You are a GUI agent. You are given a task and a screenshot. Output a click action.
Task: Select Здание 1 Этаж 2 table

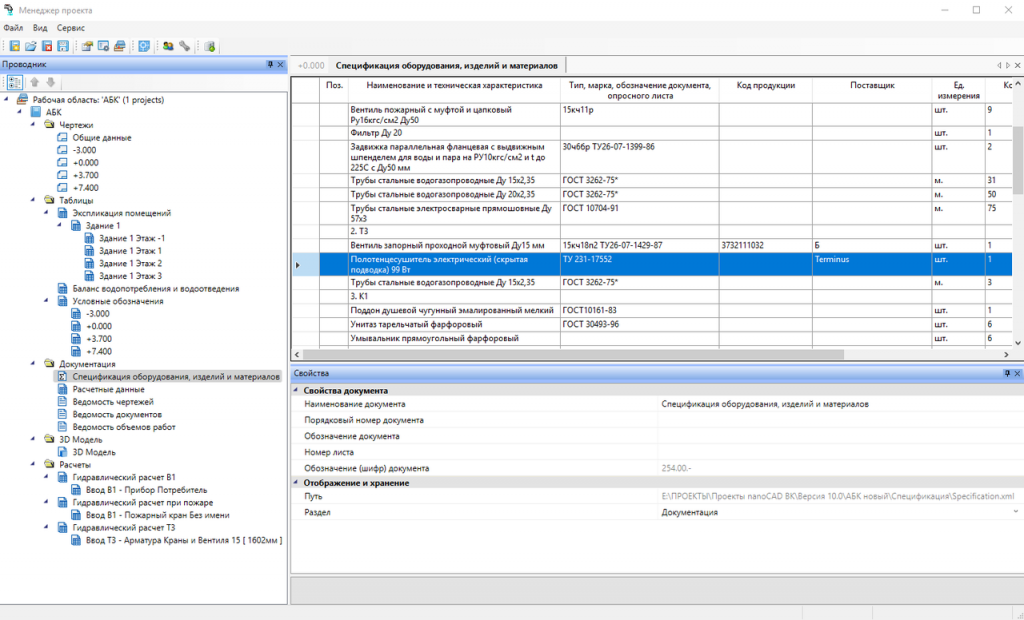tap(131, 263)
